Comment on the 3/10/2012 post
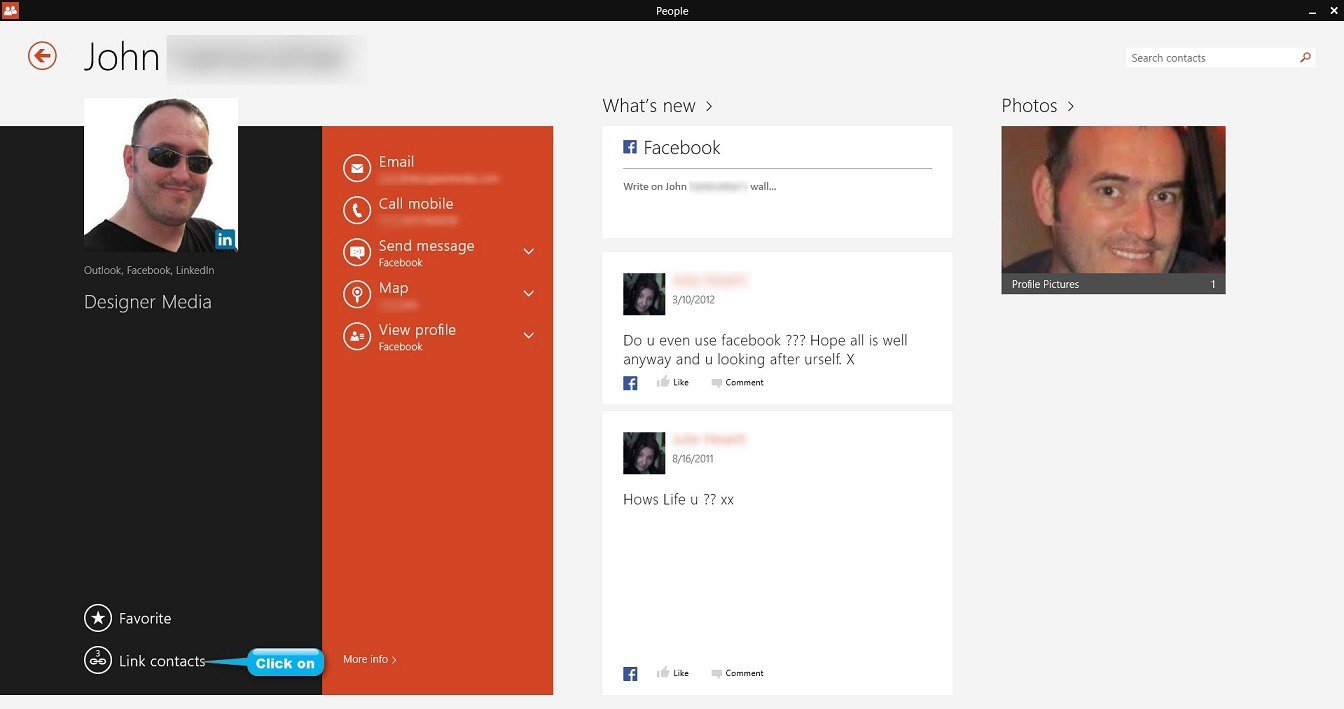Screen dimensions: 1344x709 click(x=738, y=382)
